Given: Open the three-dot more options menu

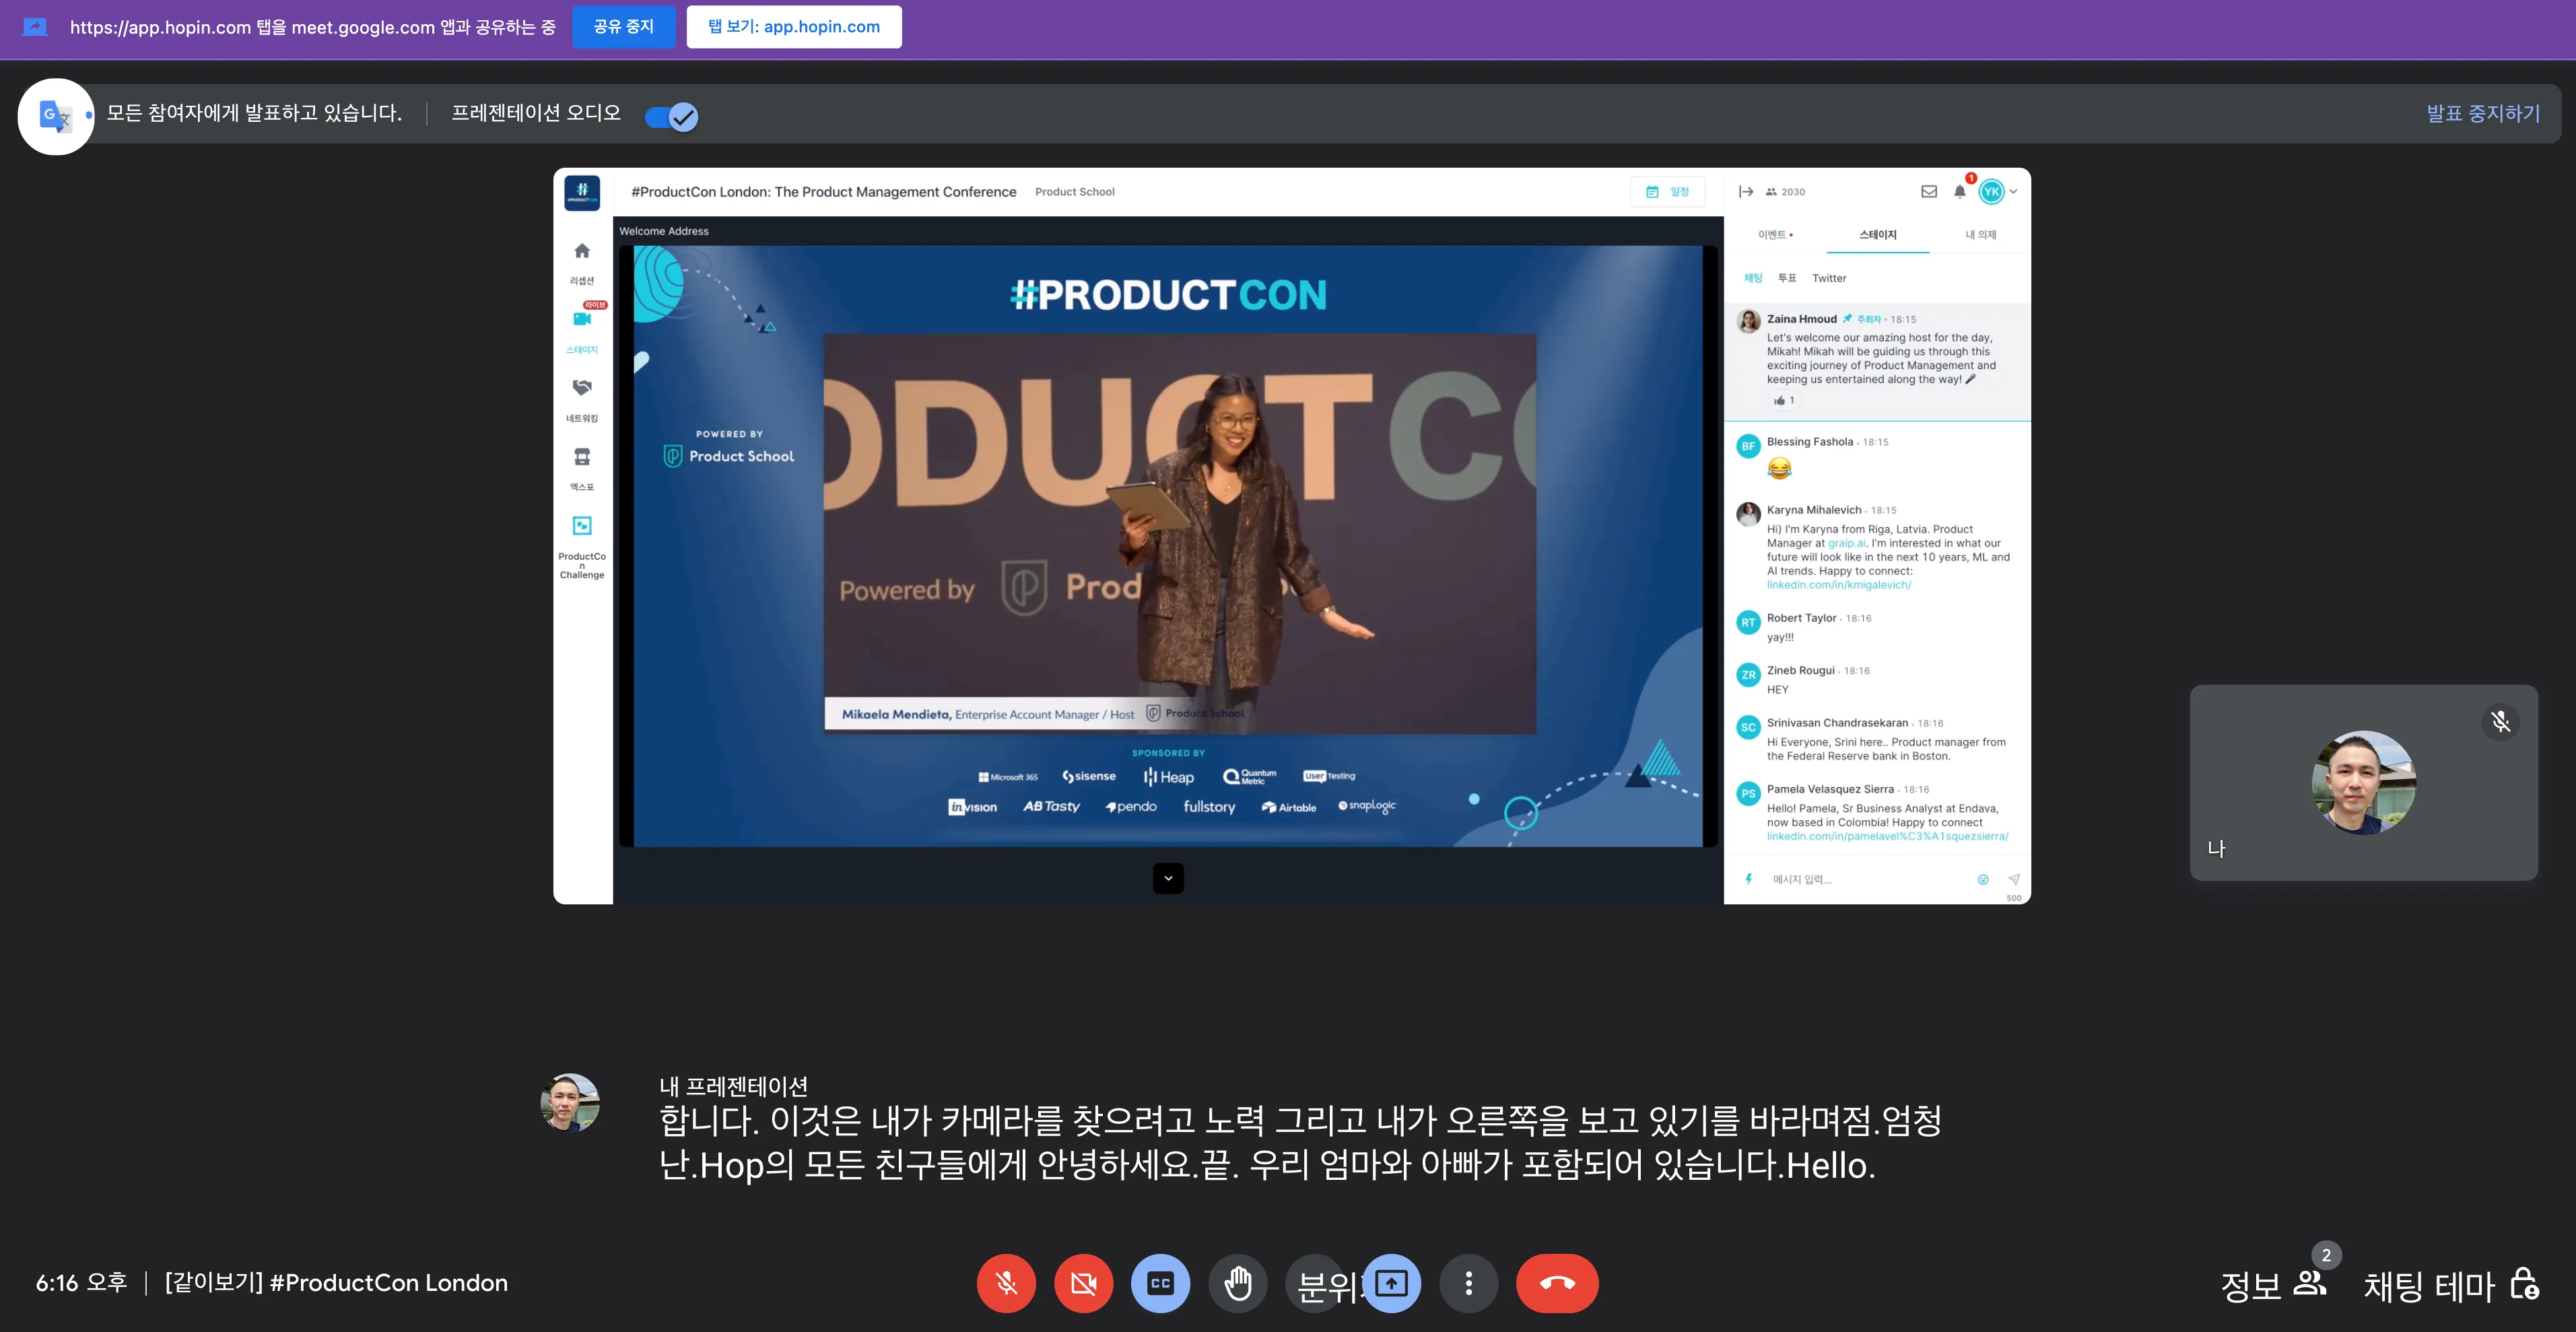Looking at the screenshot, I should coord(1469,1283).
